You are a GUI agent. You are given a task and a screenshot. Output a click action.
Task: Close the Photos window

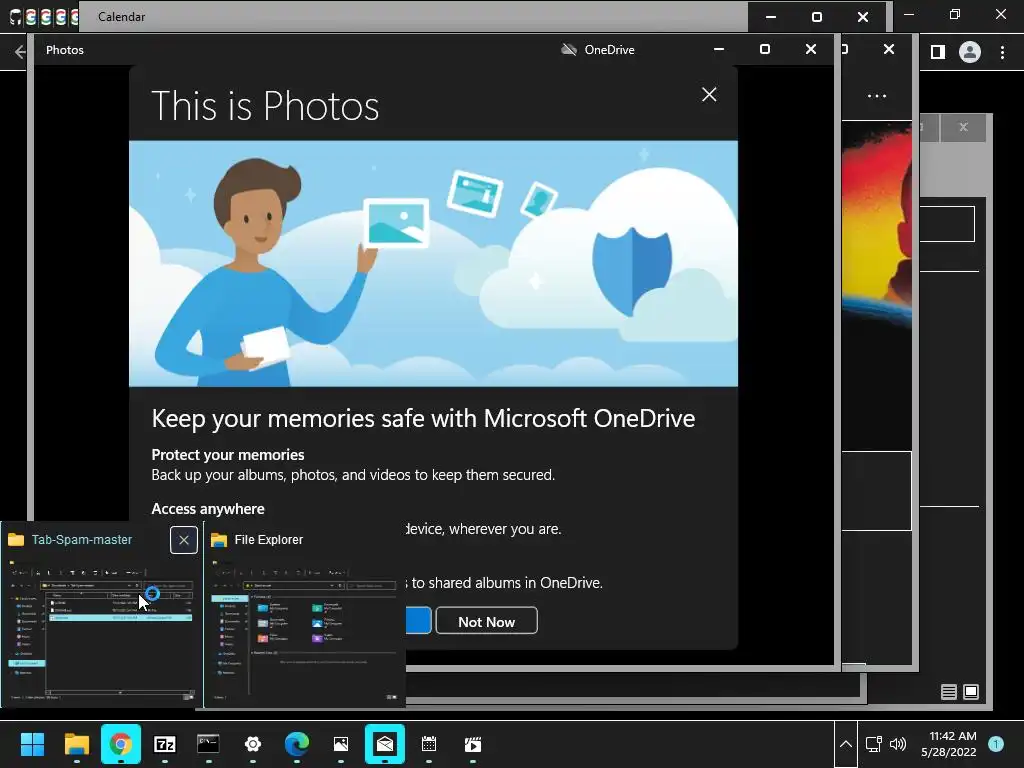[810, 50]
